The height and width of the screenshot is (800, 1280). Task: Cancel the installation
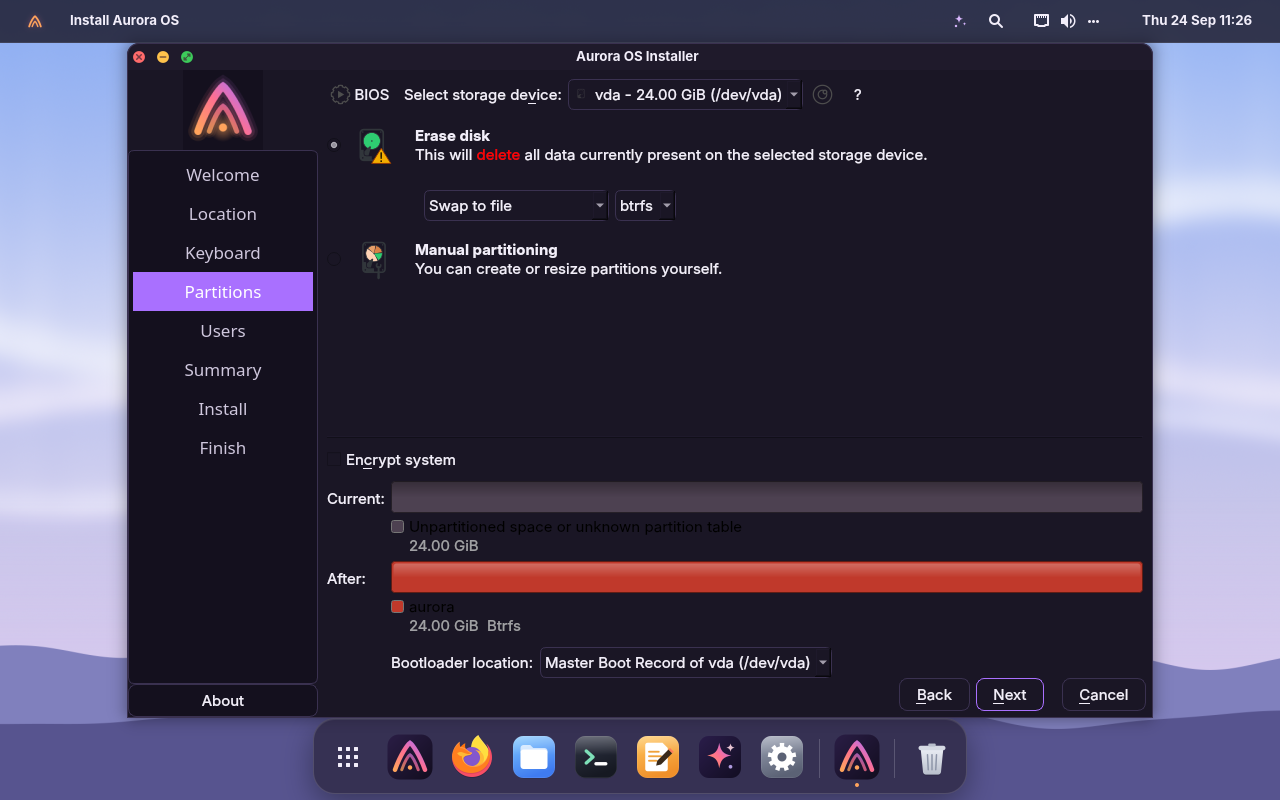coord(1104,695)
